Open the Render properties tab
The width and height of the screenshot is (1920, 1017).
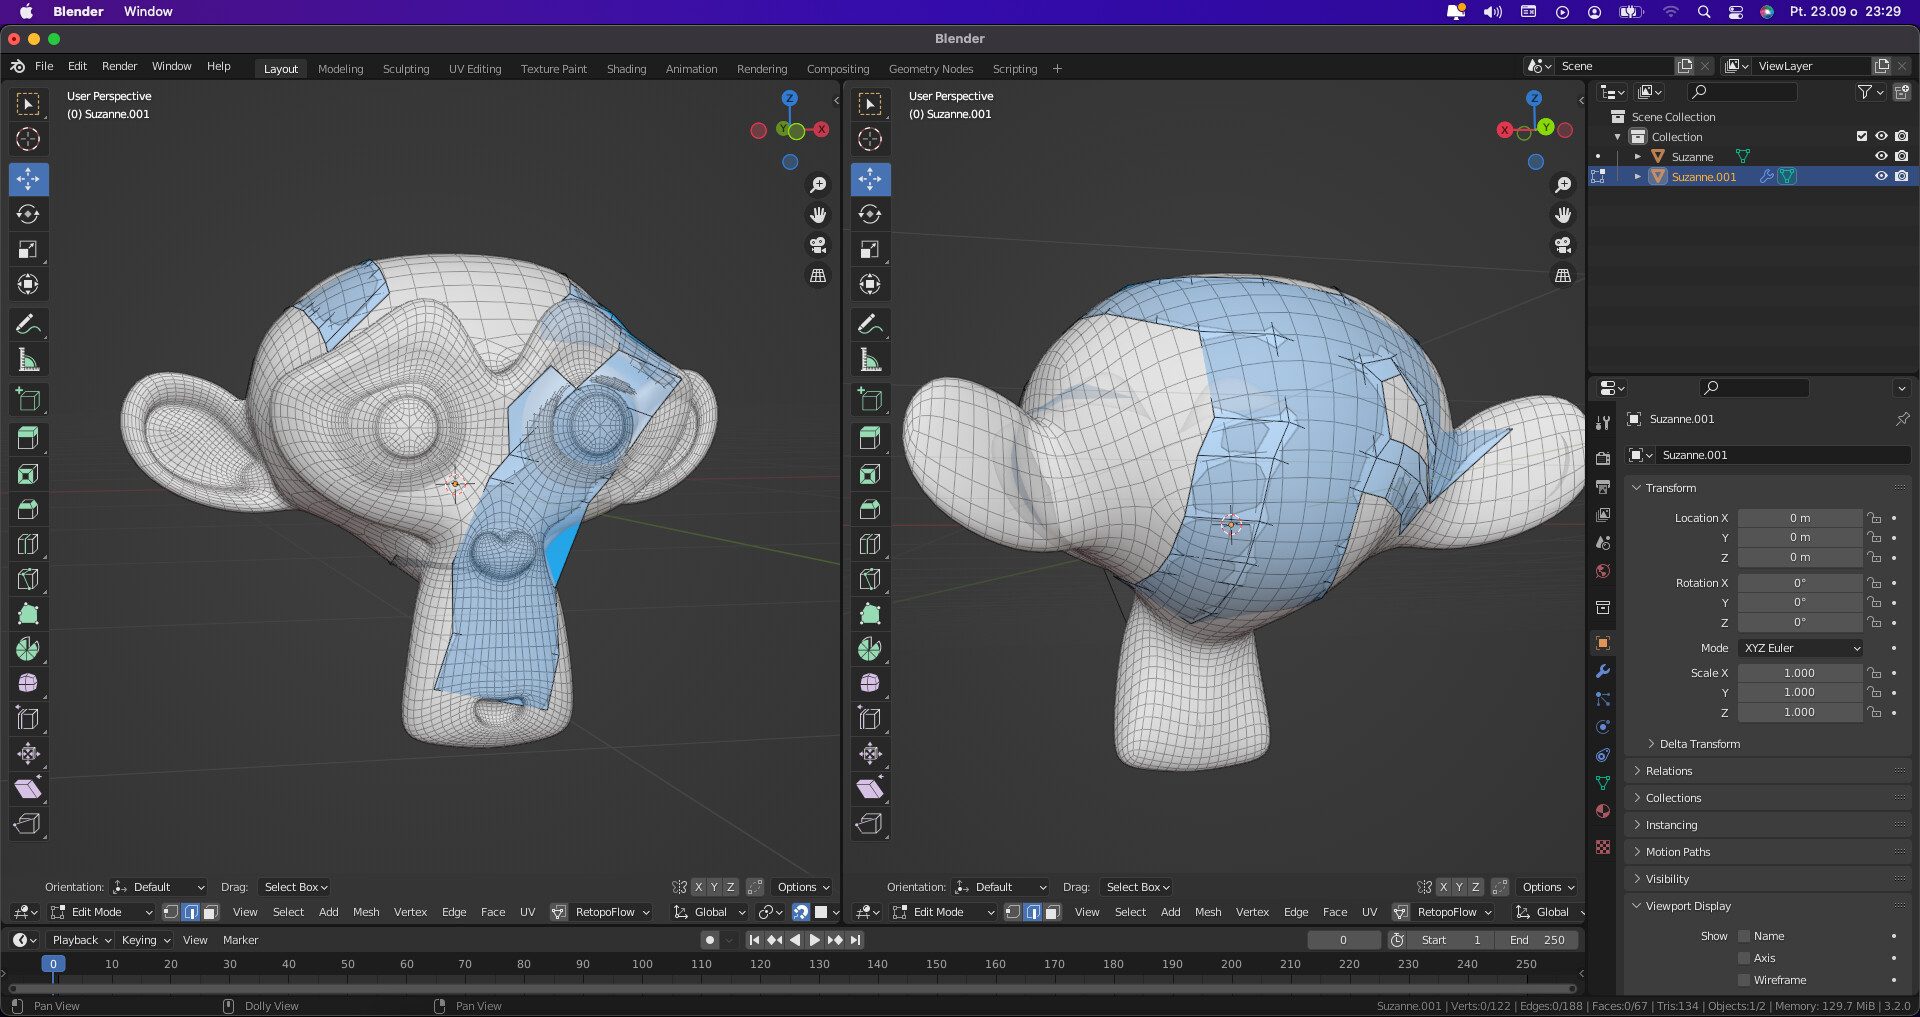click(x=1603, y=458)
